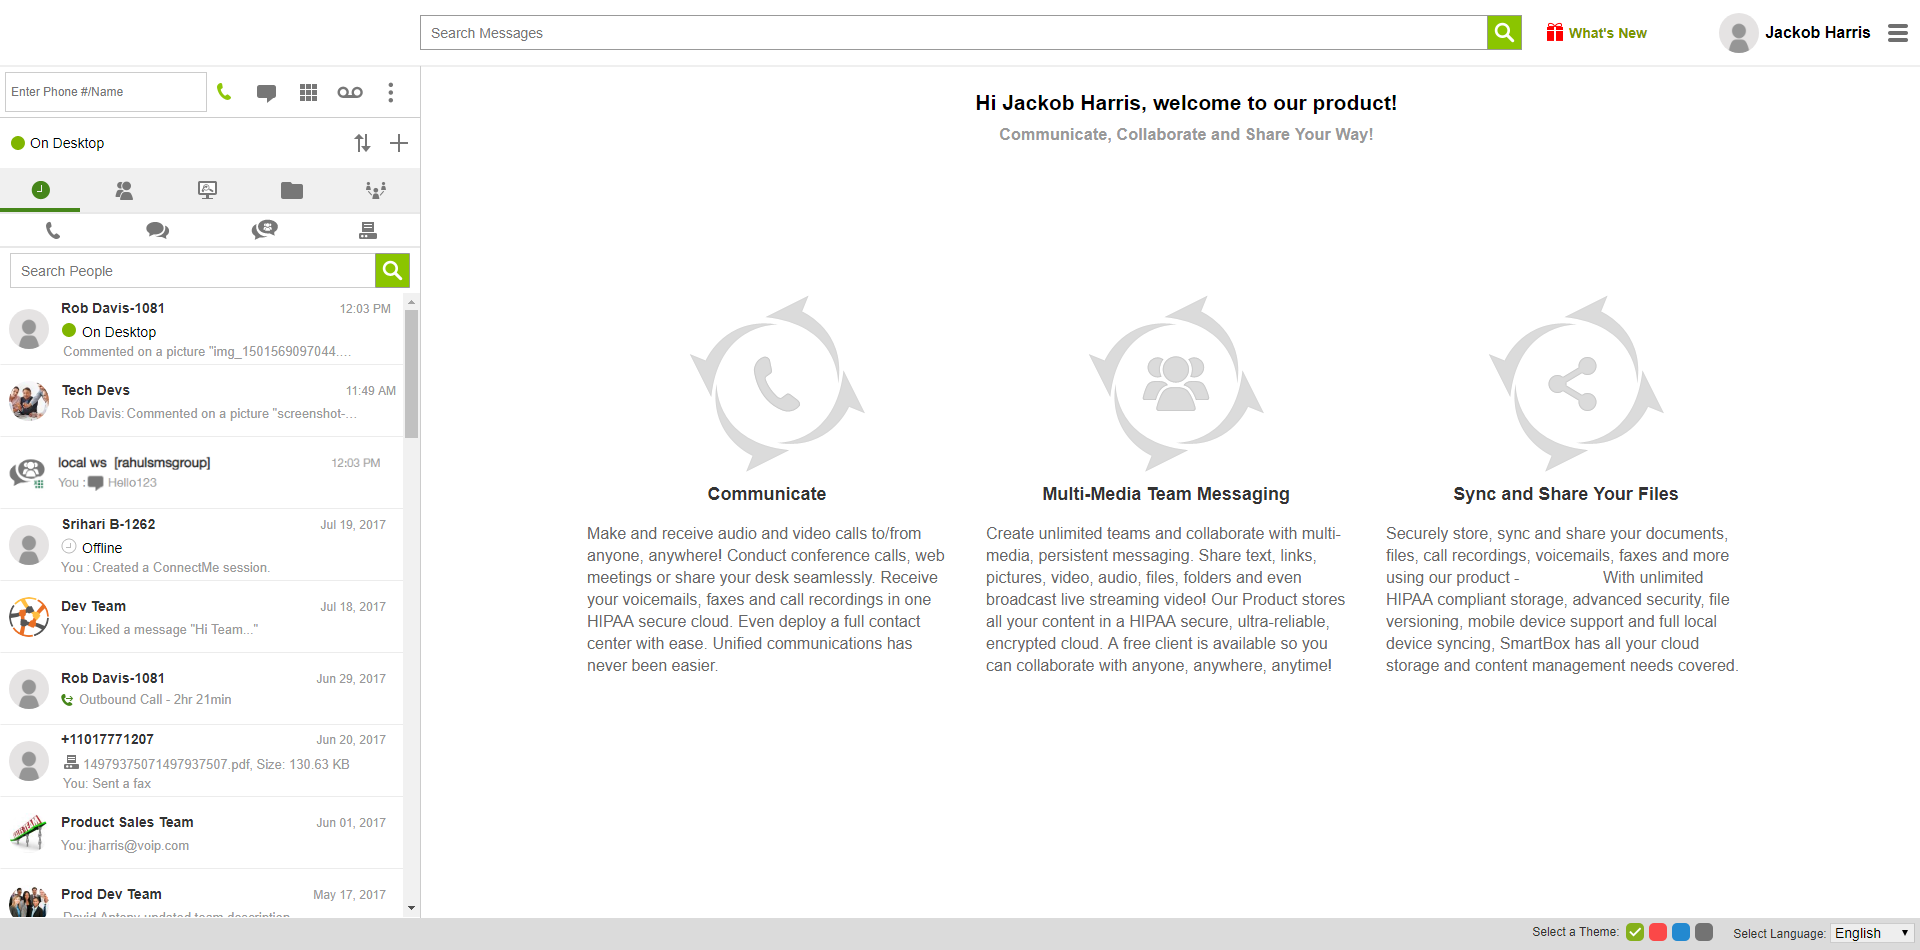1920x950 pixels.
Task: Expand the three-dot more options menu
Action: (391, 92)
